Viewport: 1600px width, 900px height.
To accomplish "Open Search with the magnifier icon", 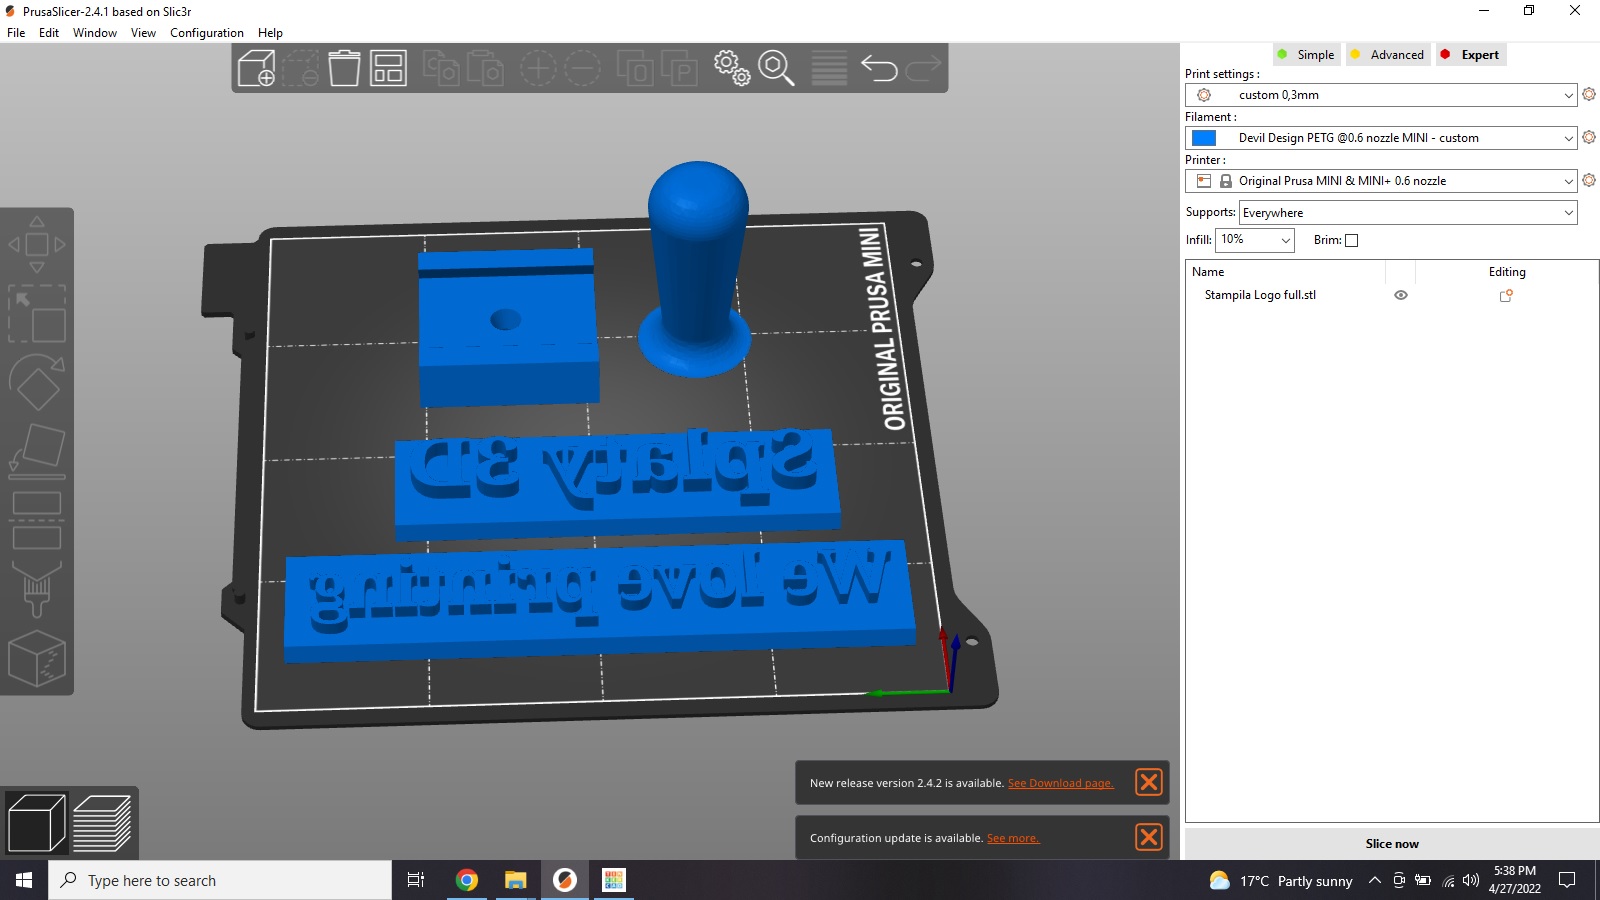I will tap(776, 68).
